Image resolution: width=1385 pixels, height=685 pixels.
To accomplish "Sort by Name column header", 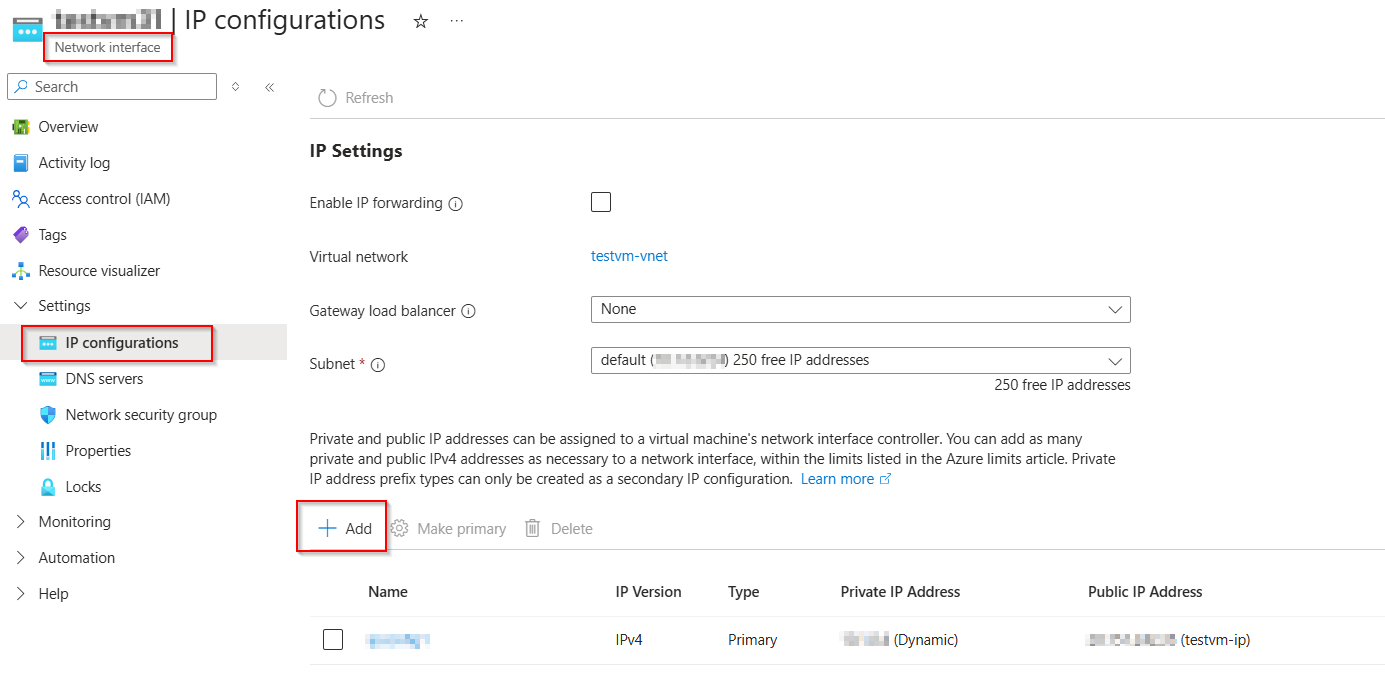I will (388, 592).
